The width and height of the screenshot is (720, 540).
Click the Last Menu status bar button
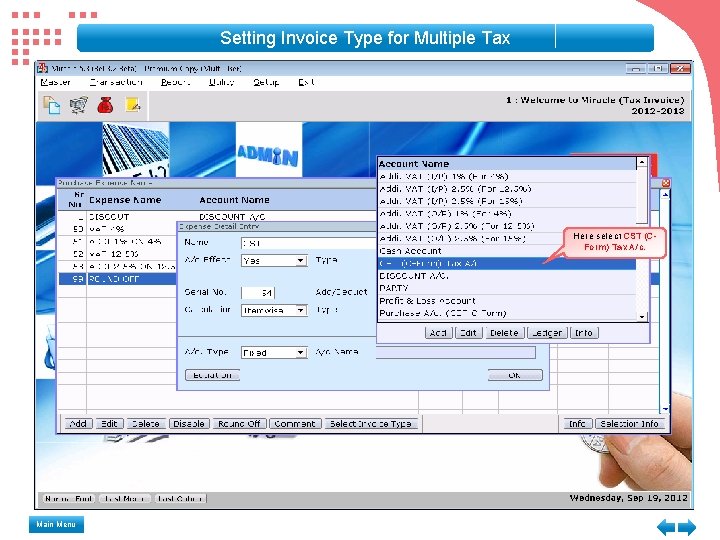click(x=124, y=499)
